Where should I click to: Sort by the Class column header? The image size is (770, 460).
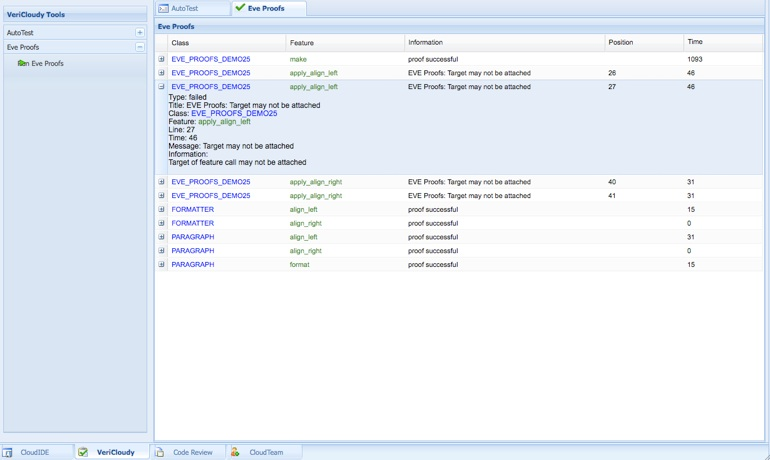tap(227, 43)
